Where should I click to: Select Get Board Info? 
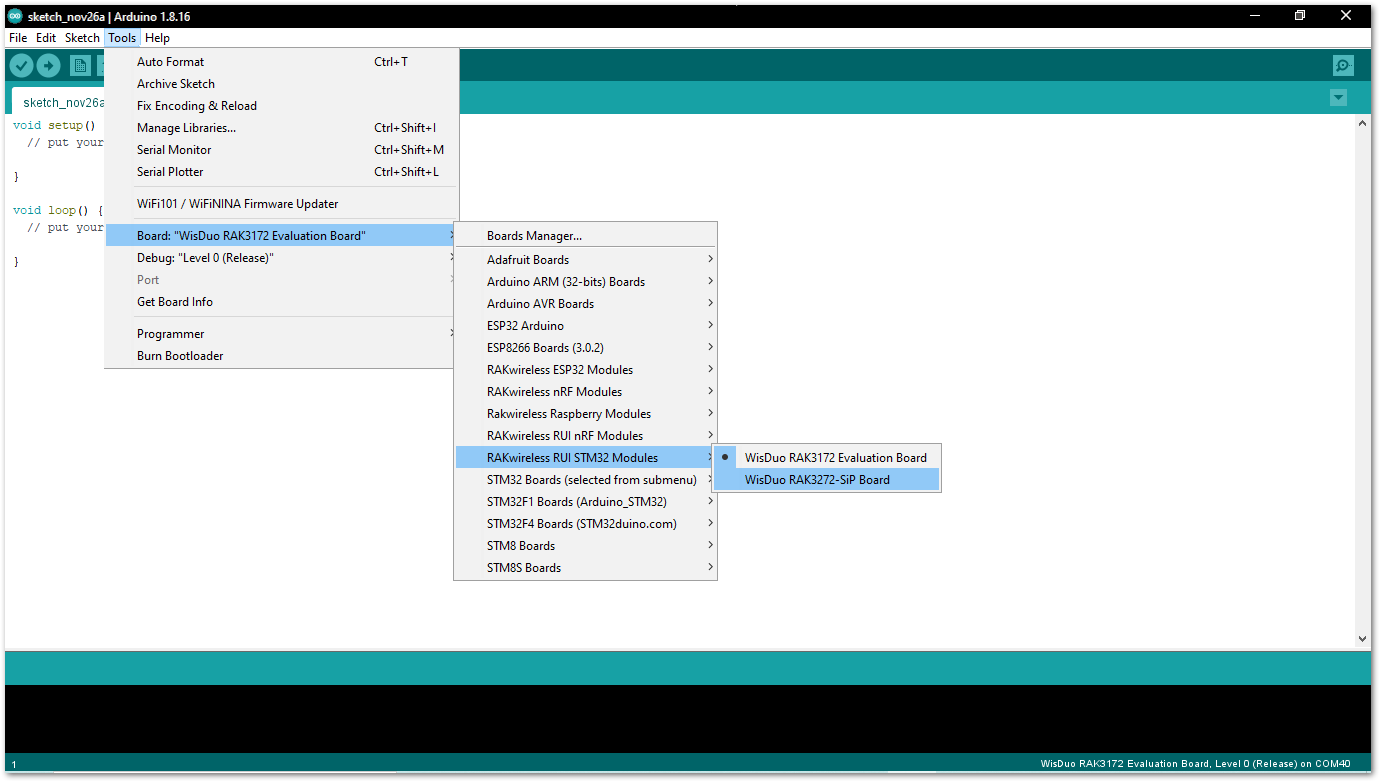click(282, 302)
